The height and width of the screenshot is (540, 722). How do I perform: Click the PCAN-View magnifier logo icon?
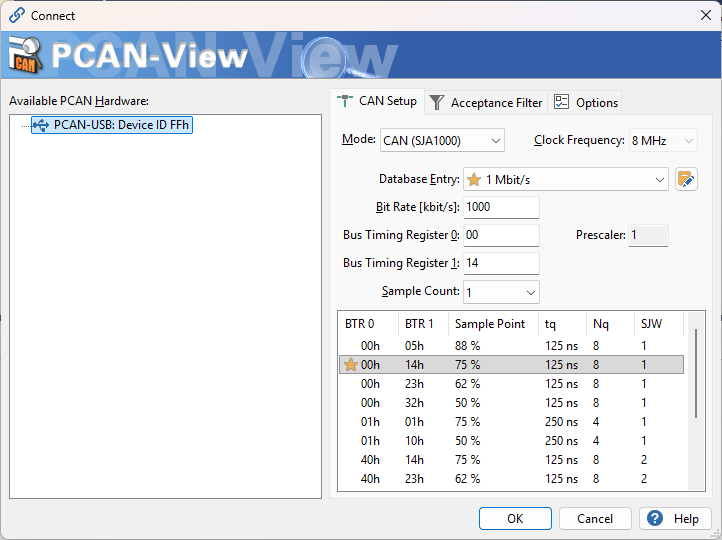pos(26,55)
